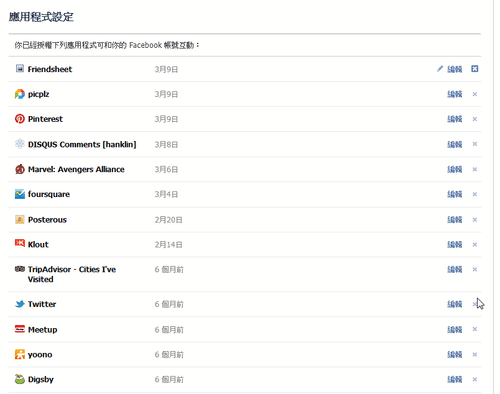
Task: Open the edit link for Pinterest
Action: (455, 119)
